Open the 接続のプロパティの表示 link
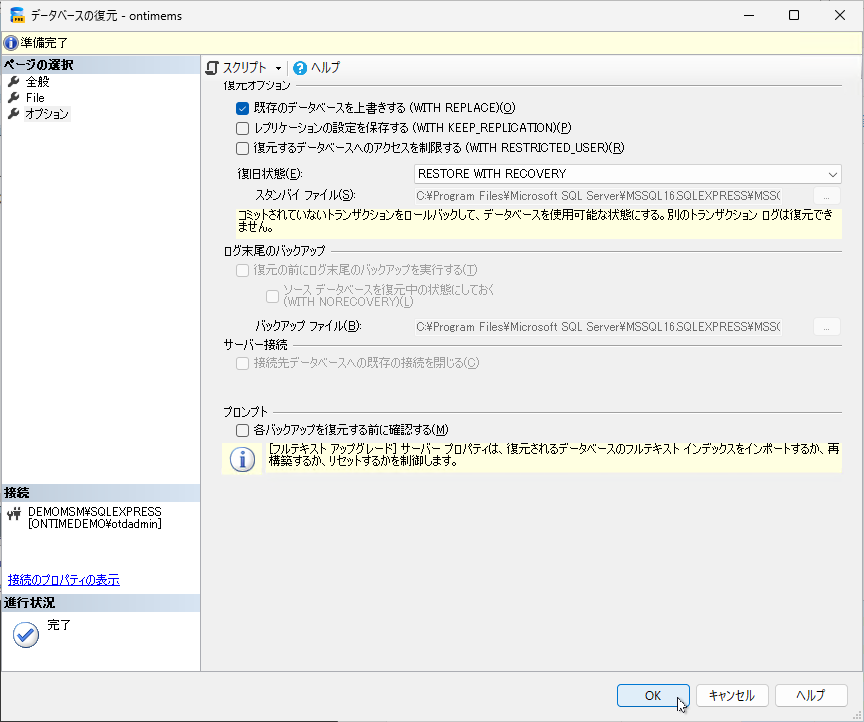The height and width of the screenshot is (722, 864). 64,580
